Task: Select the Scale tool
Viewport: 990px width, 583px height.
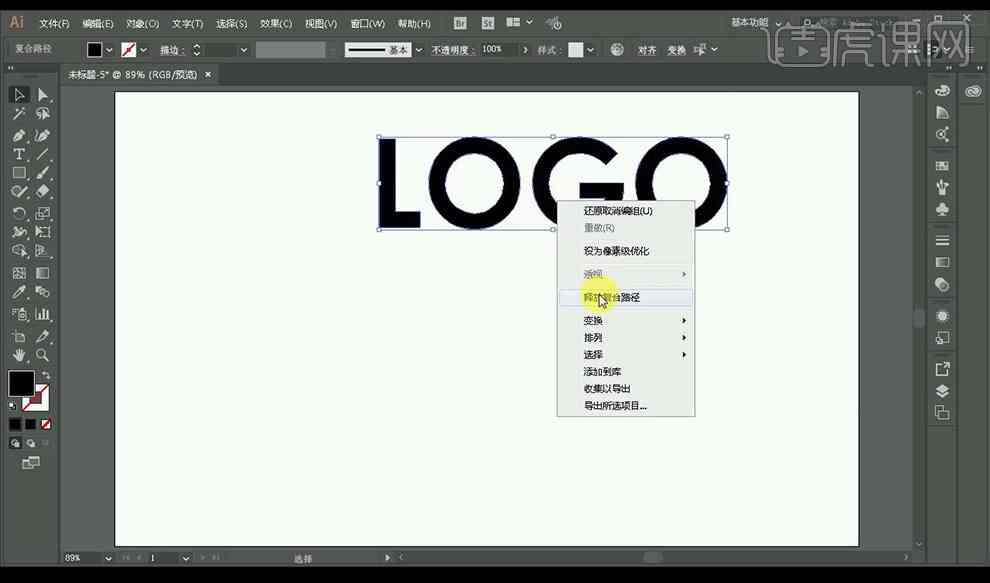Action: tap(42, 213)
